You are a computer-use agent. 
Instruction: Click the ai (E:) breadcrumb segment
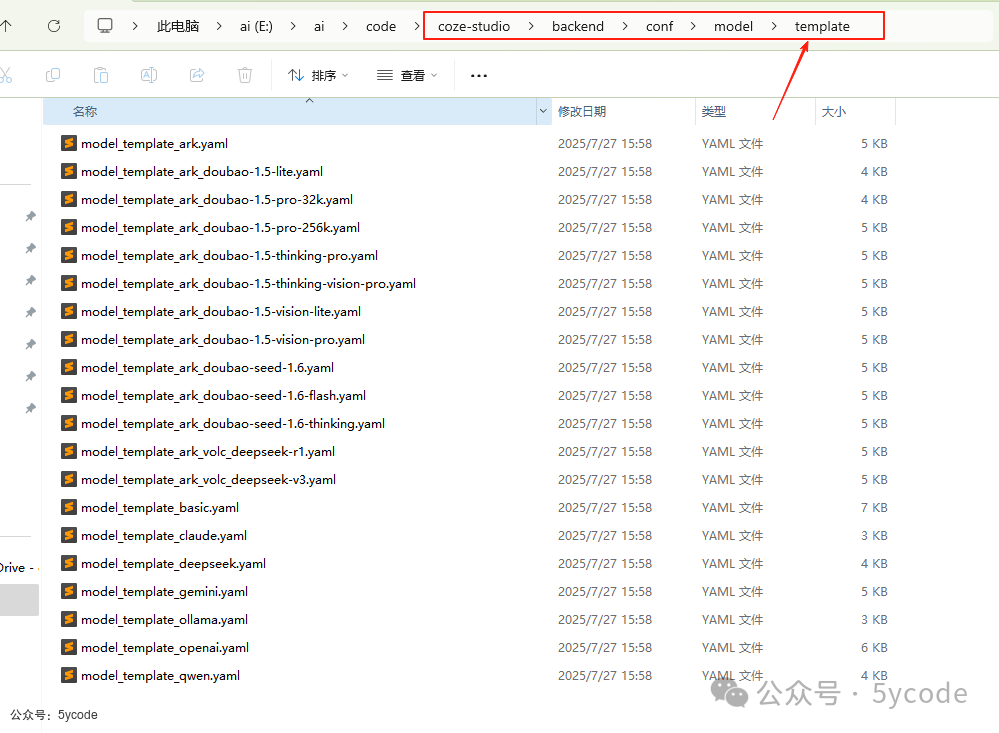[x=256, y=26]
